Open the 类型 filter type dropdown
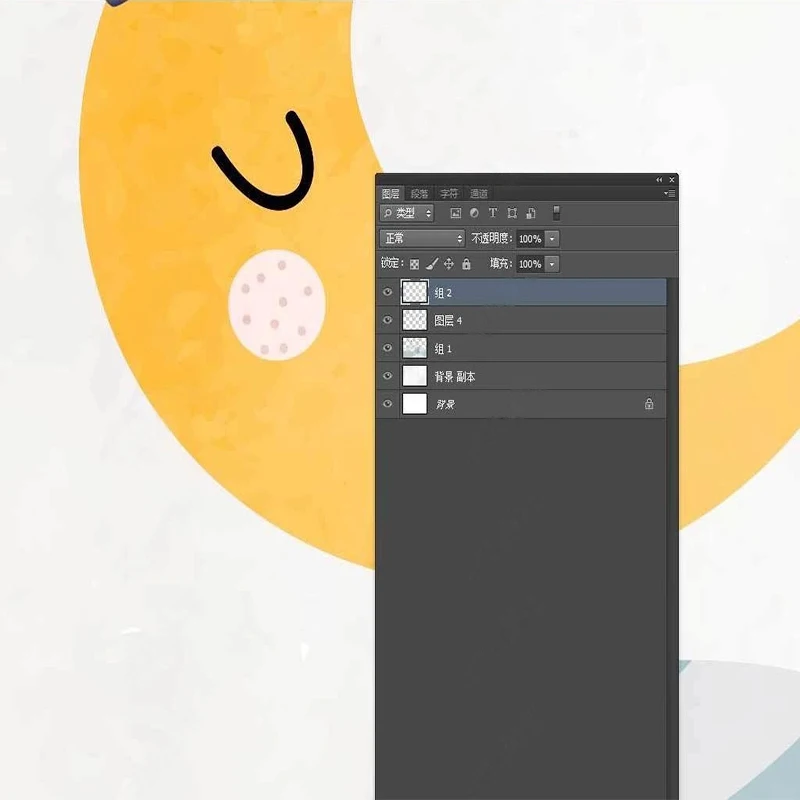This screenshot has height=800, width=800. [407, 213]
